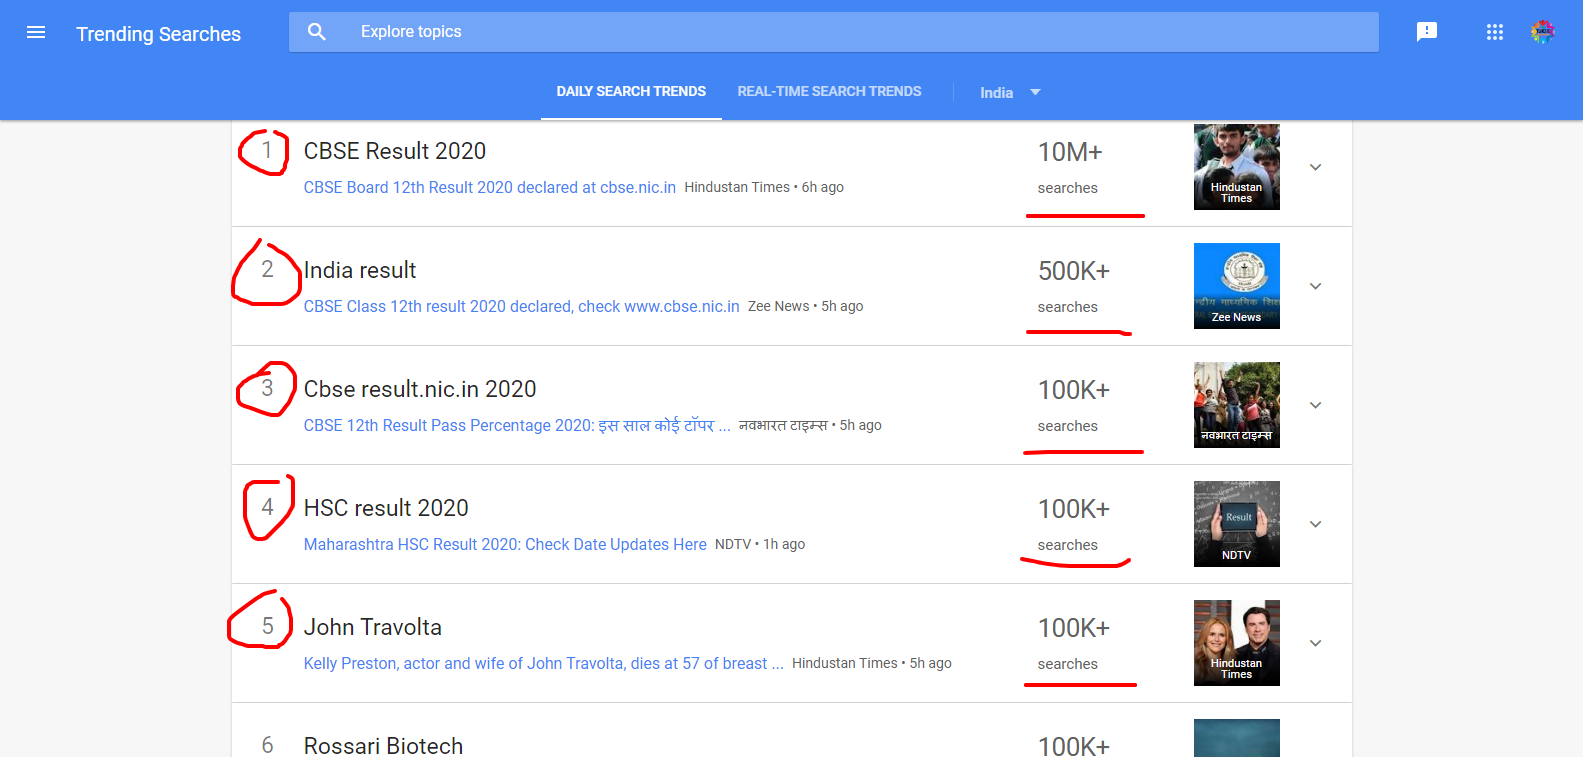Click the Cbse result.nic.in 2020 title
The image size is (1583, 757).
click(420, 389)
